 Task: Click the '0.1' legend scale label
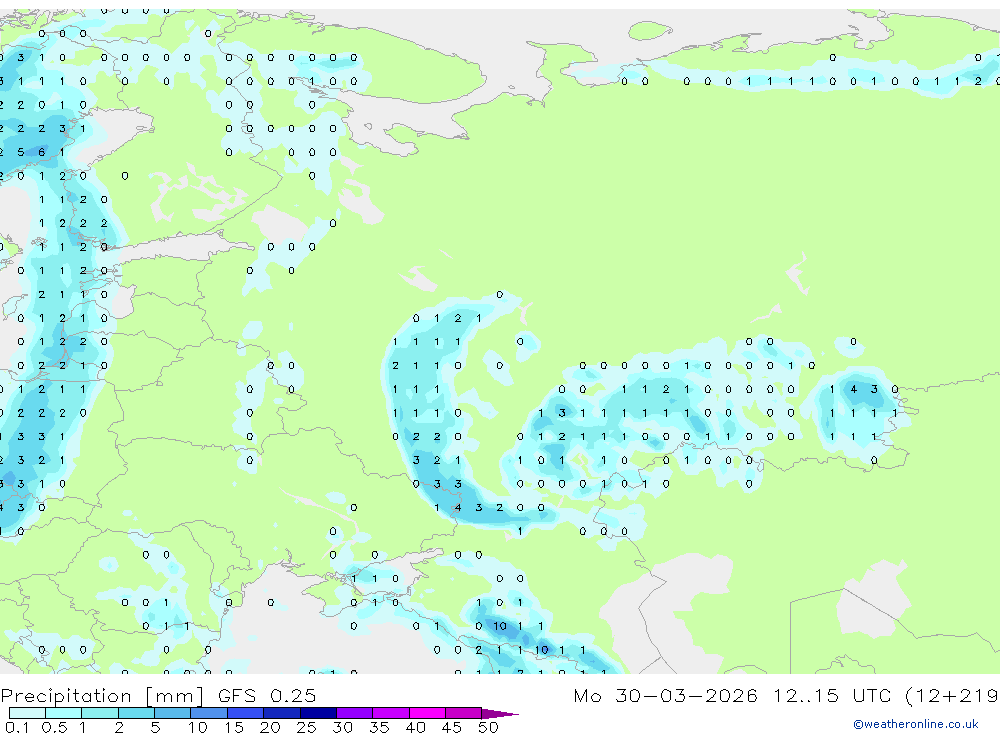17,727
